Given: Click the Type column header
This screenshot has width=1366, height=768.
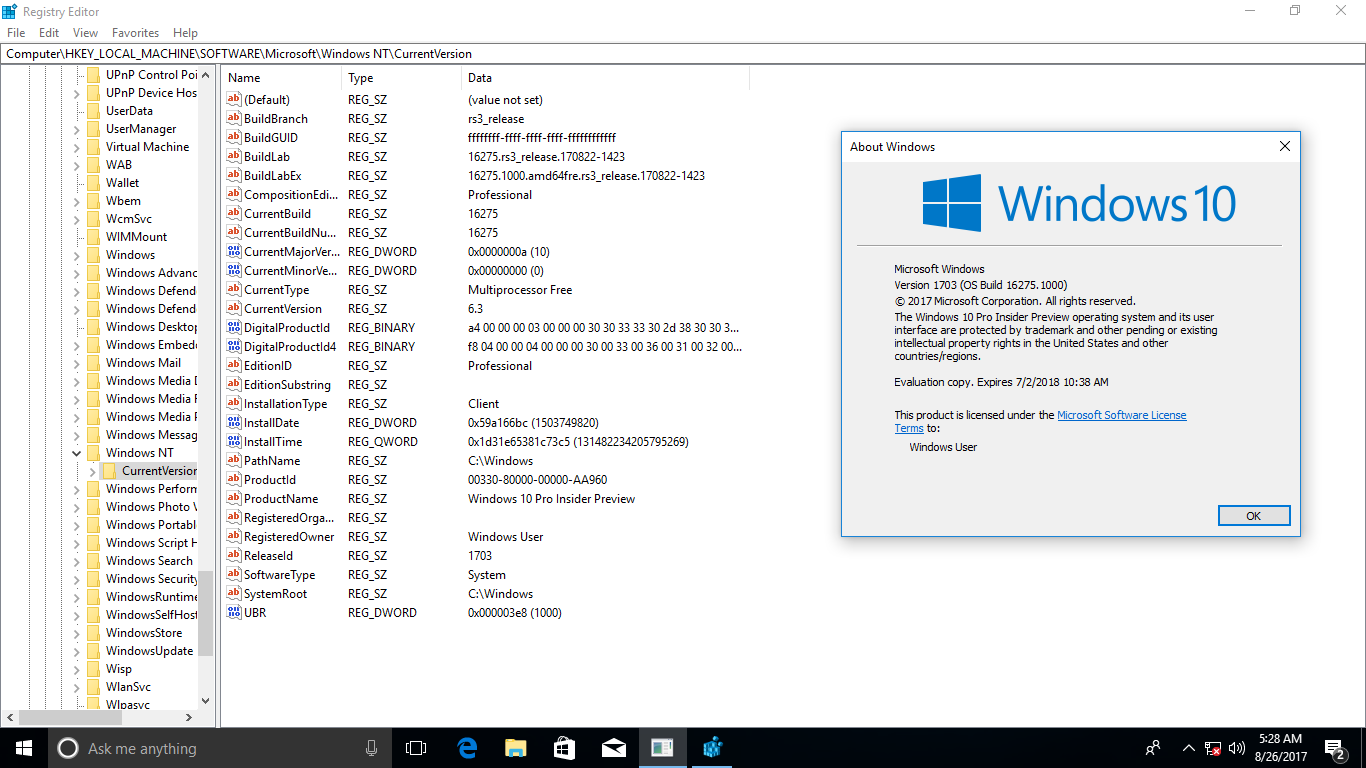Looking at the screenshot, I should click(401, 78).
